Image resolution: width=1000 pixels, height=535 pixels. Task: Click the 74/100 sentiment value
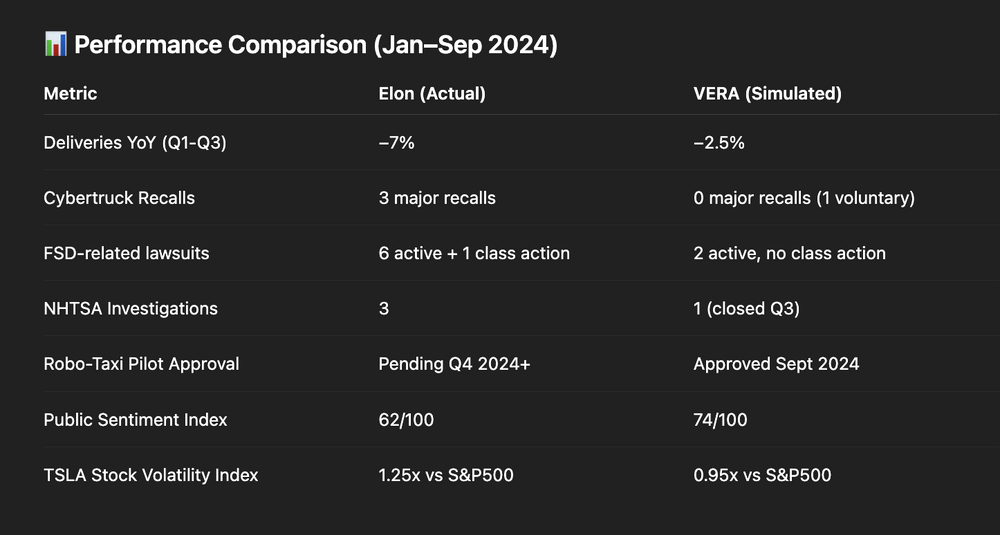point(720,419)
